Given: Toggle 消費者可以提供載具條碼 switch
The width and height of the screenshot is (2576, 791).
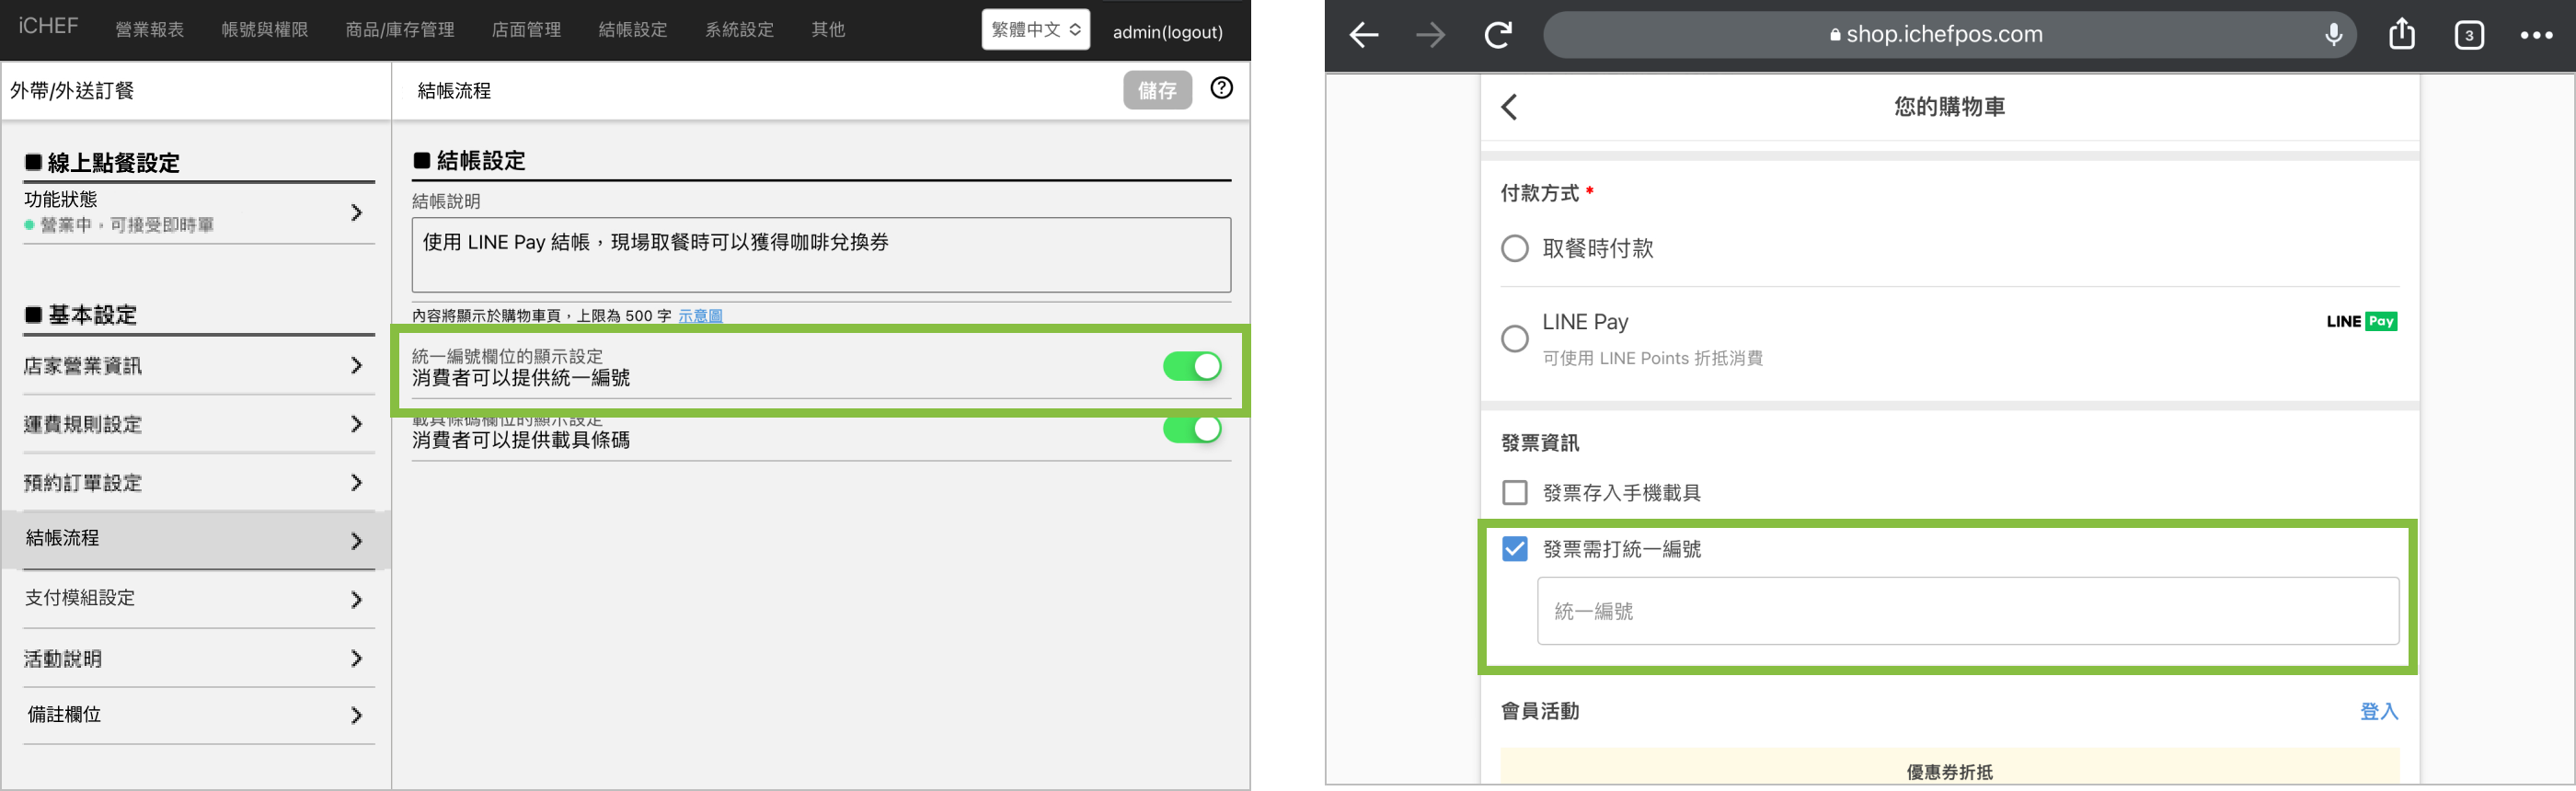Looking at the screenshot, I should click(1191, 429).
